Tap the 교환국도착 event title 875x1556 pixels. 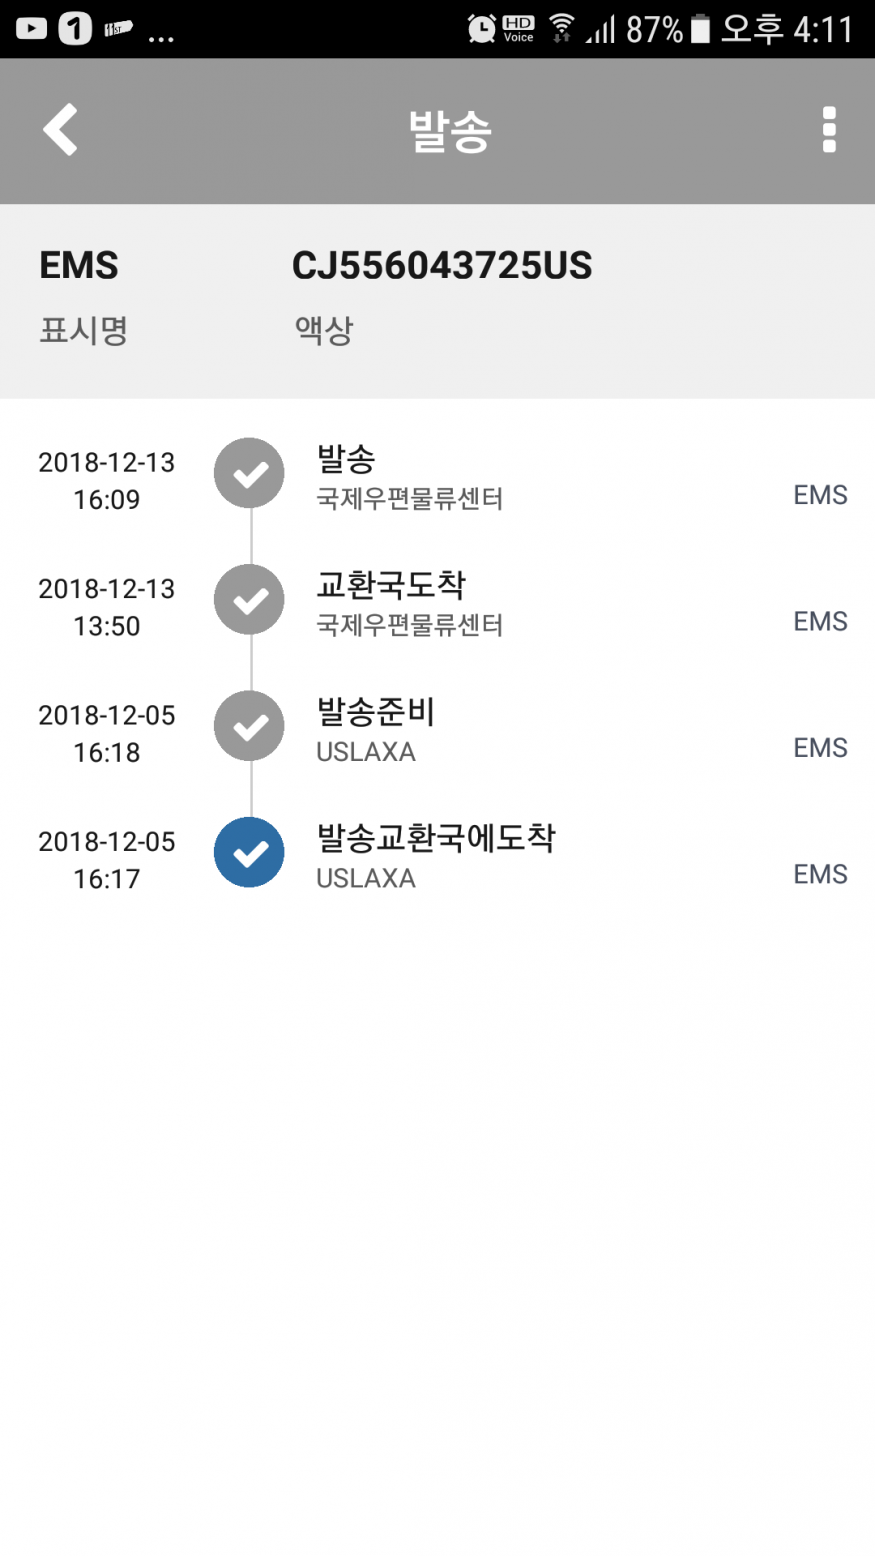tap(391, 585)
